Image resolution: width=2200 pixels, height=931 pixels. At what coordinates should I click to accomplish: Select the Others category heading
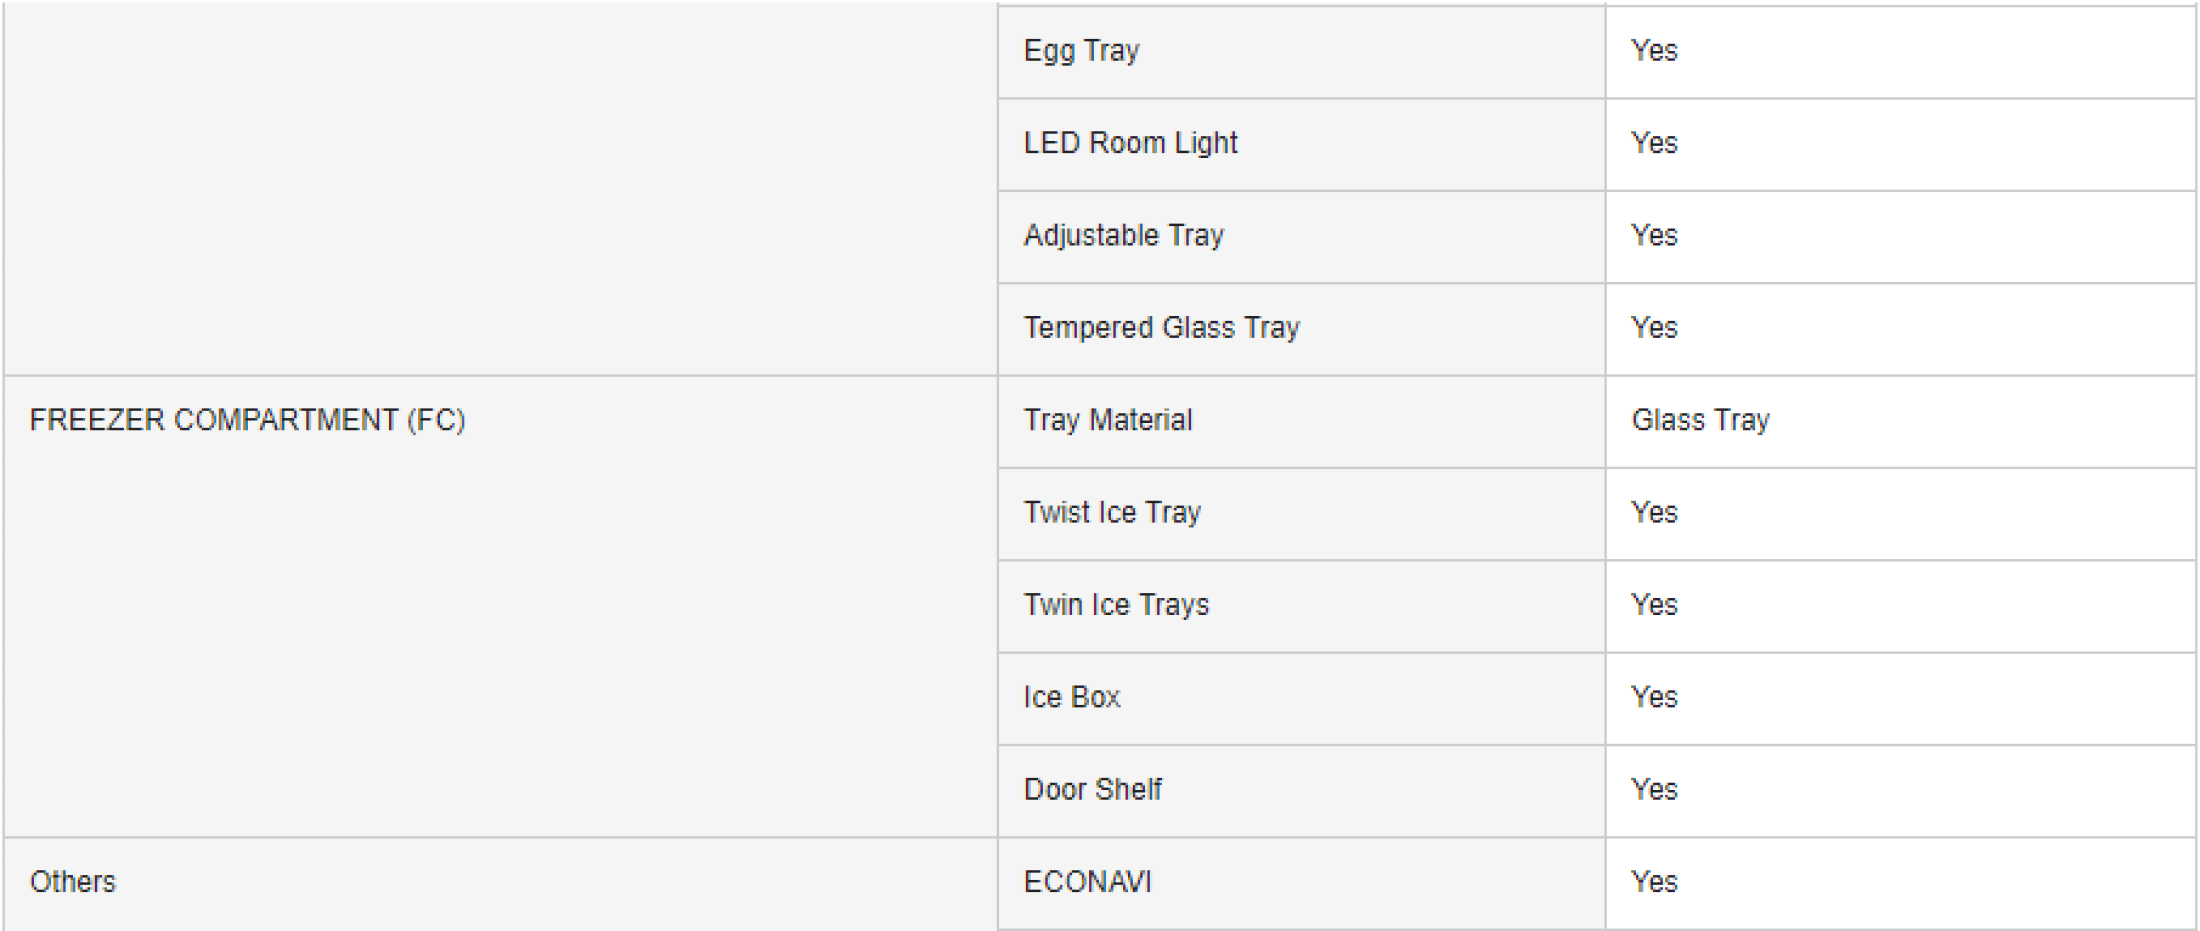pos(73,882)
